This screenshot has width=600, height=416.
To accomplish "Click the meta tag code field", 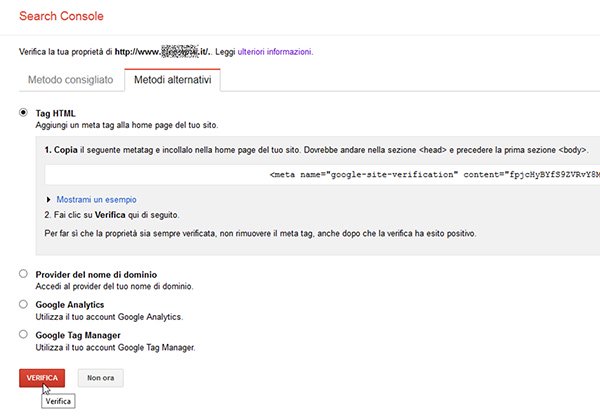I will (322, 175).
